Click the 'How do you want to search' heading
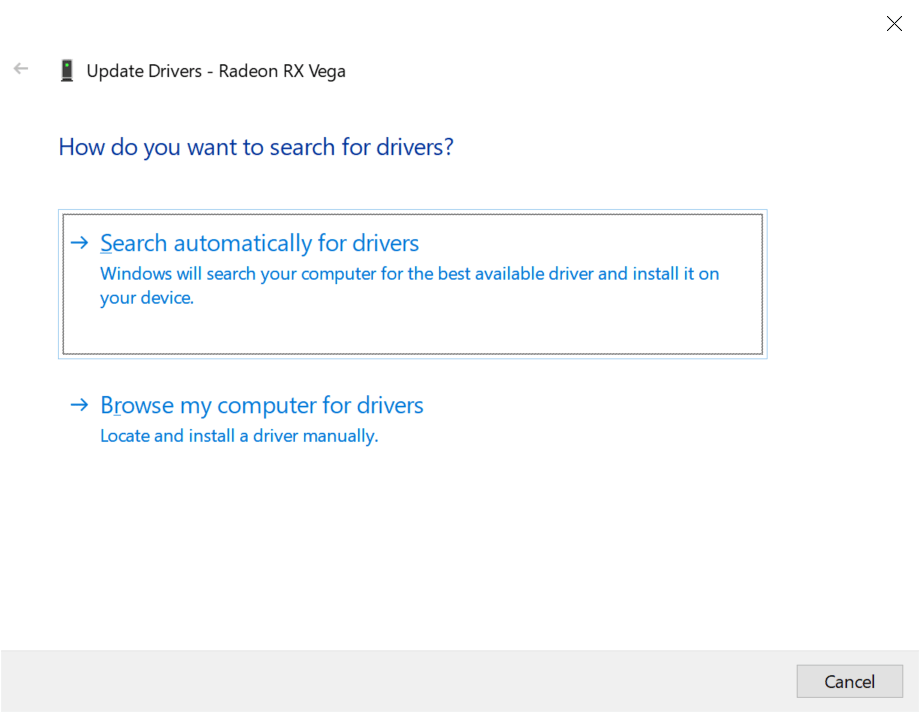Screen dimensions: 920x712 256,147
